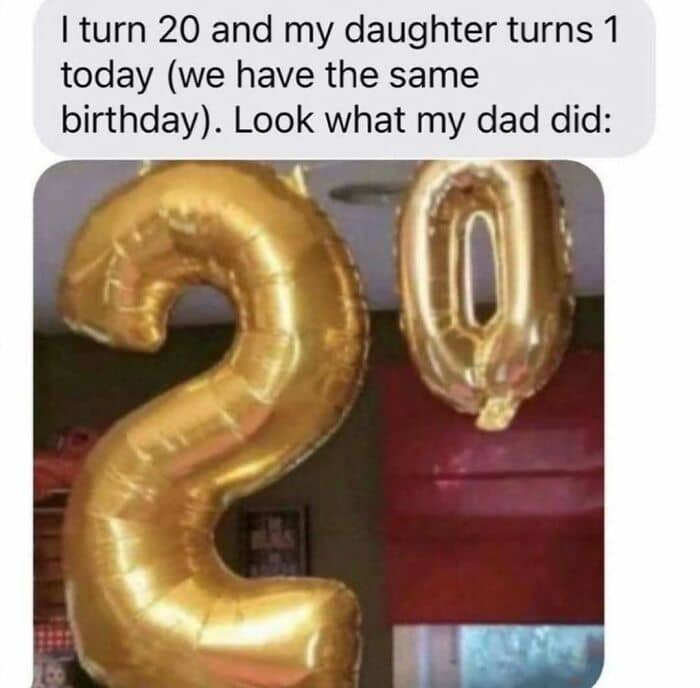The width and height of the screenshot is (700, 688).
Task: Click the number 20 in message text
Action: [x=177, y=30]
